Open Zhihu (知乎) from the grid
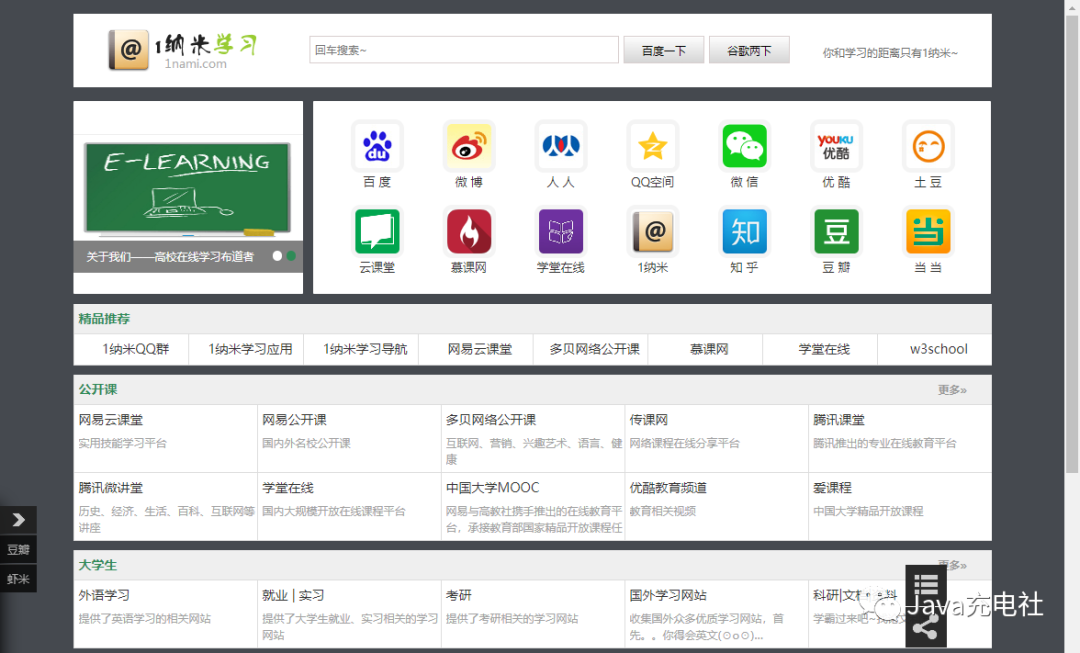Image resolution: width=1080 pixels, height=653 pixels. tap(744, 232)
